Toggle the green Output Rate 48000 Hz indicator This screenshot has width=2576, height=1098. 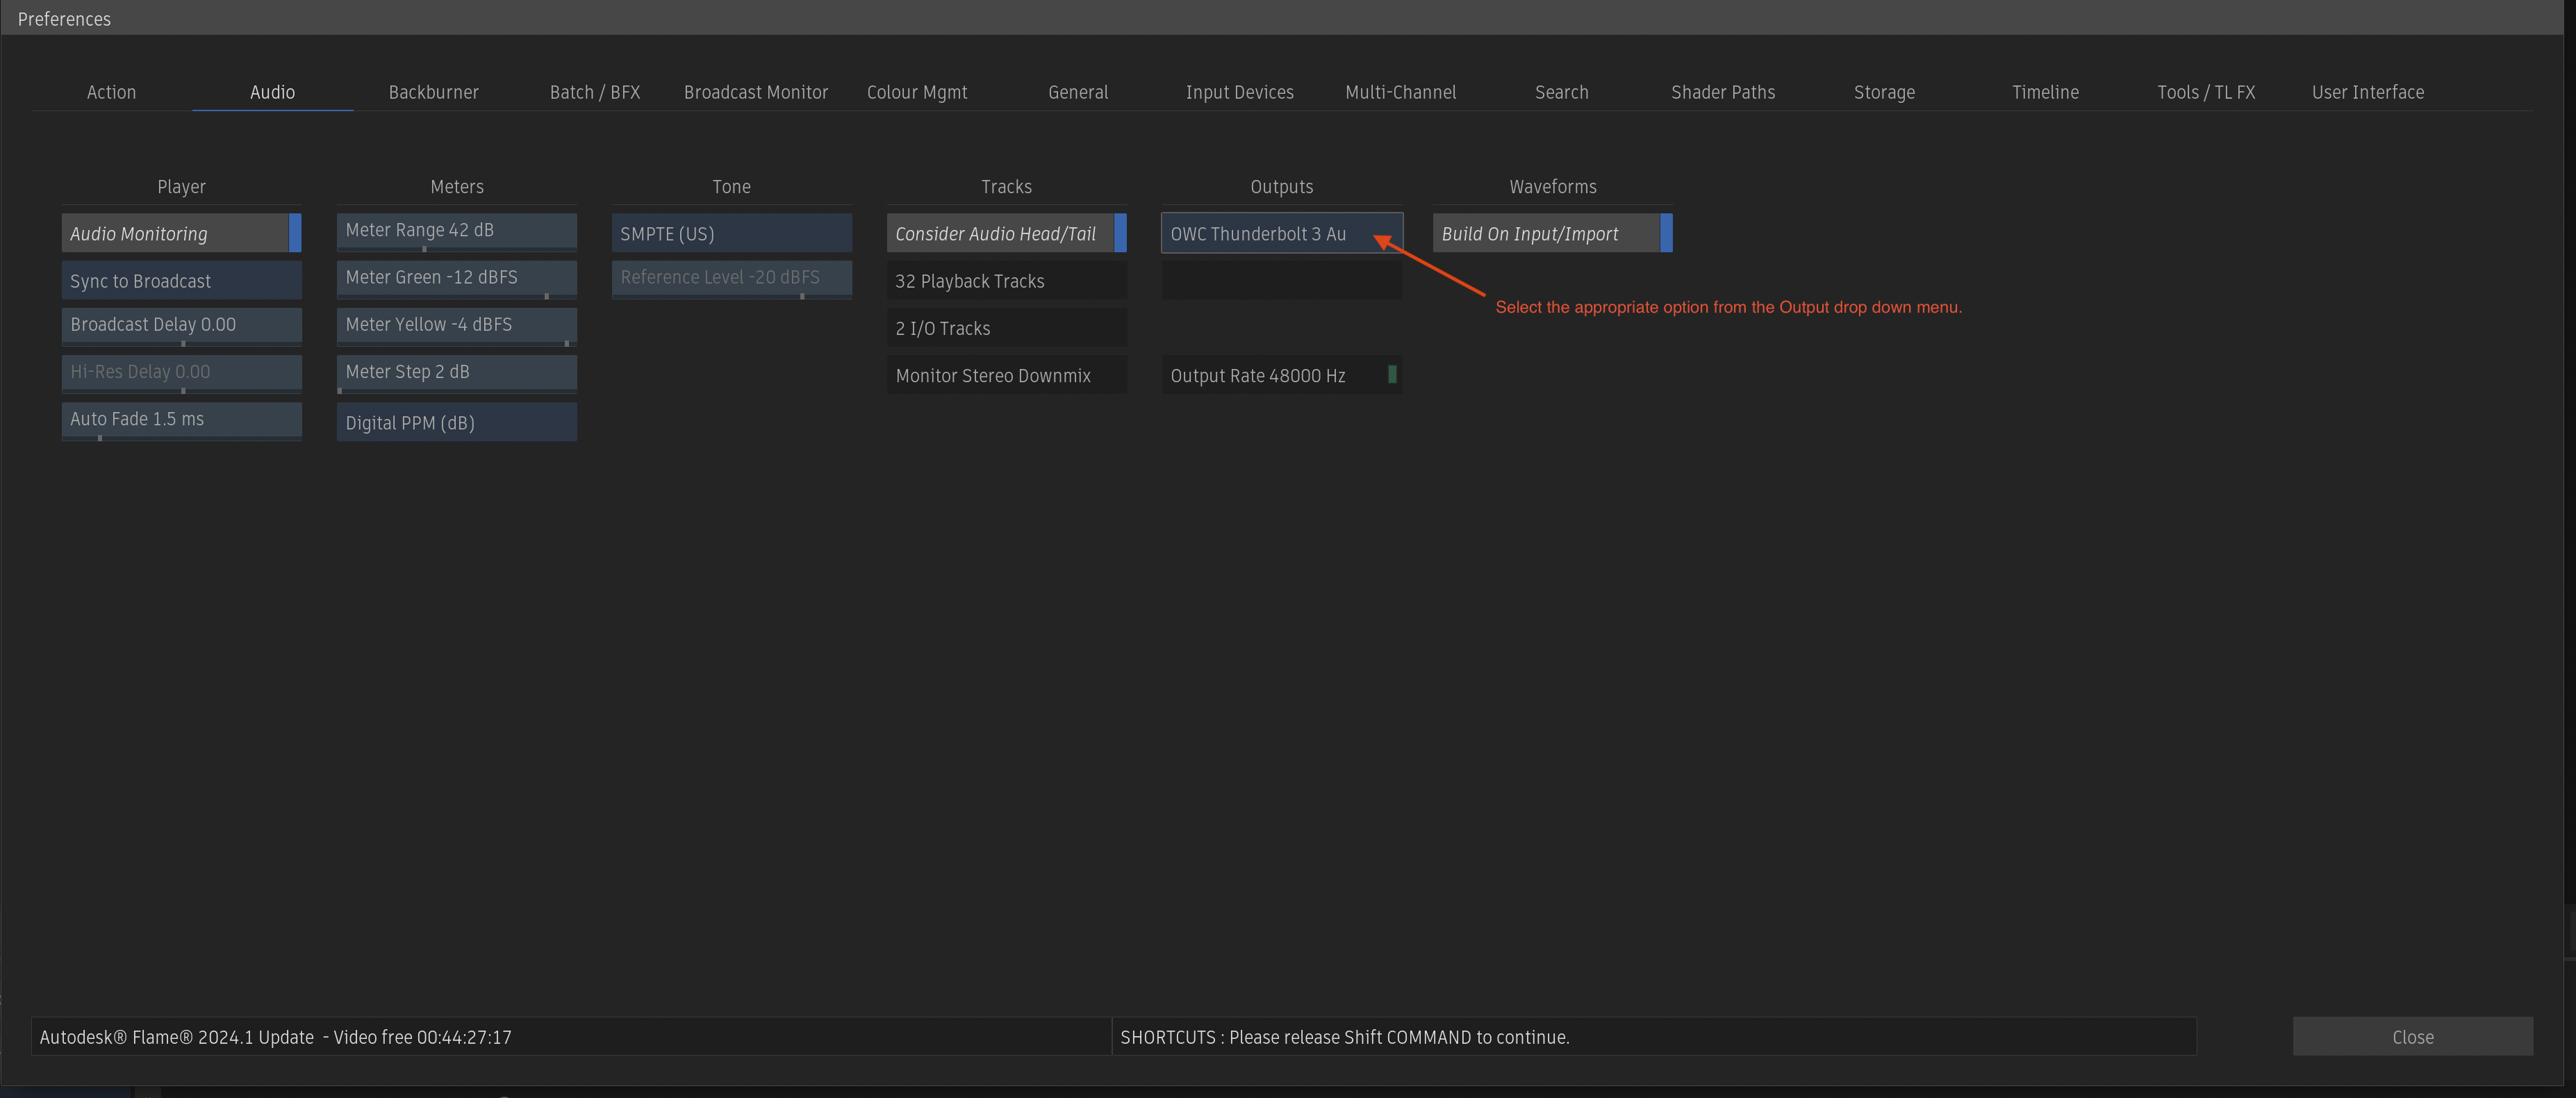[1393, 375]
